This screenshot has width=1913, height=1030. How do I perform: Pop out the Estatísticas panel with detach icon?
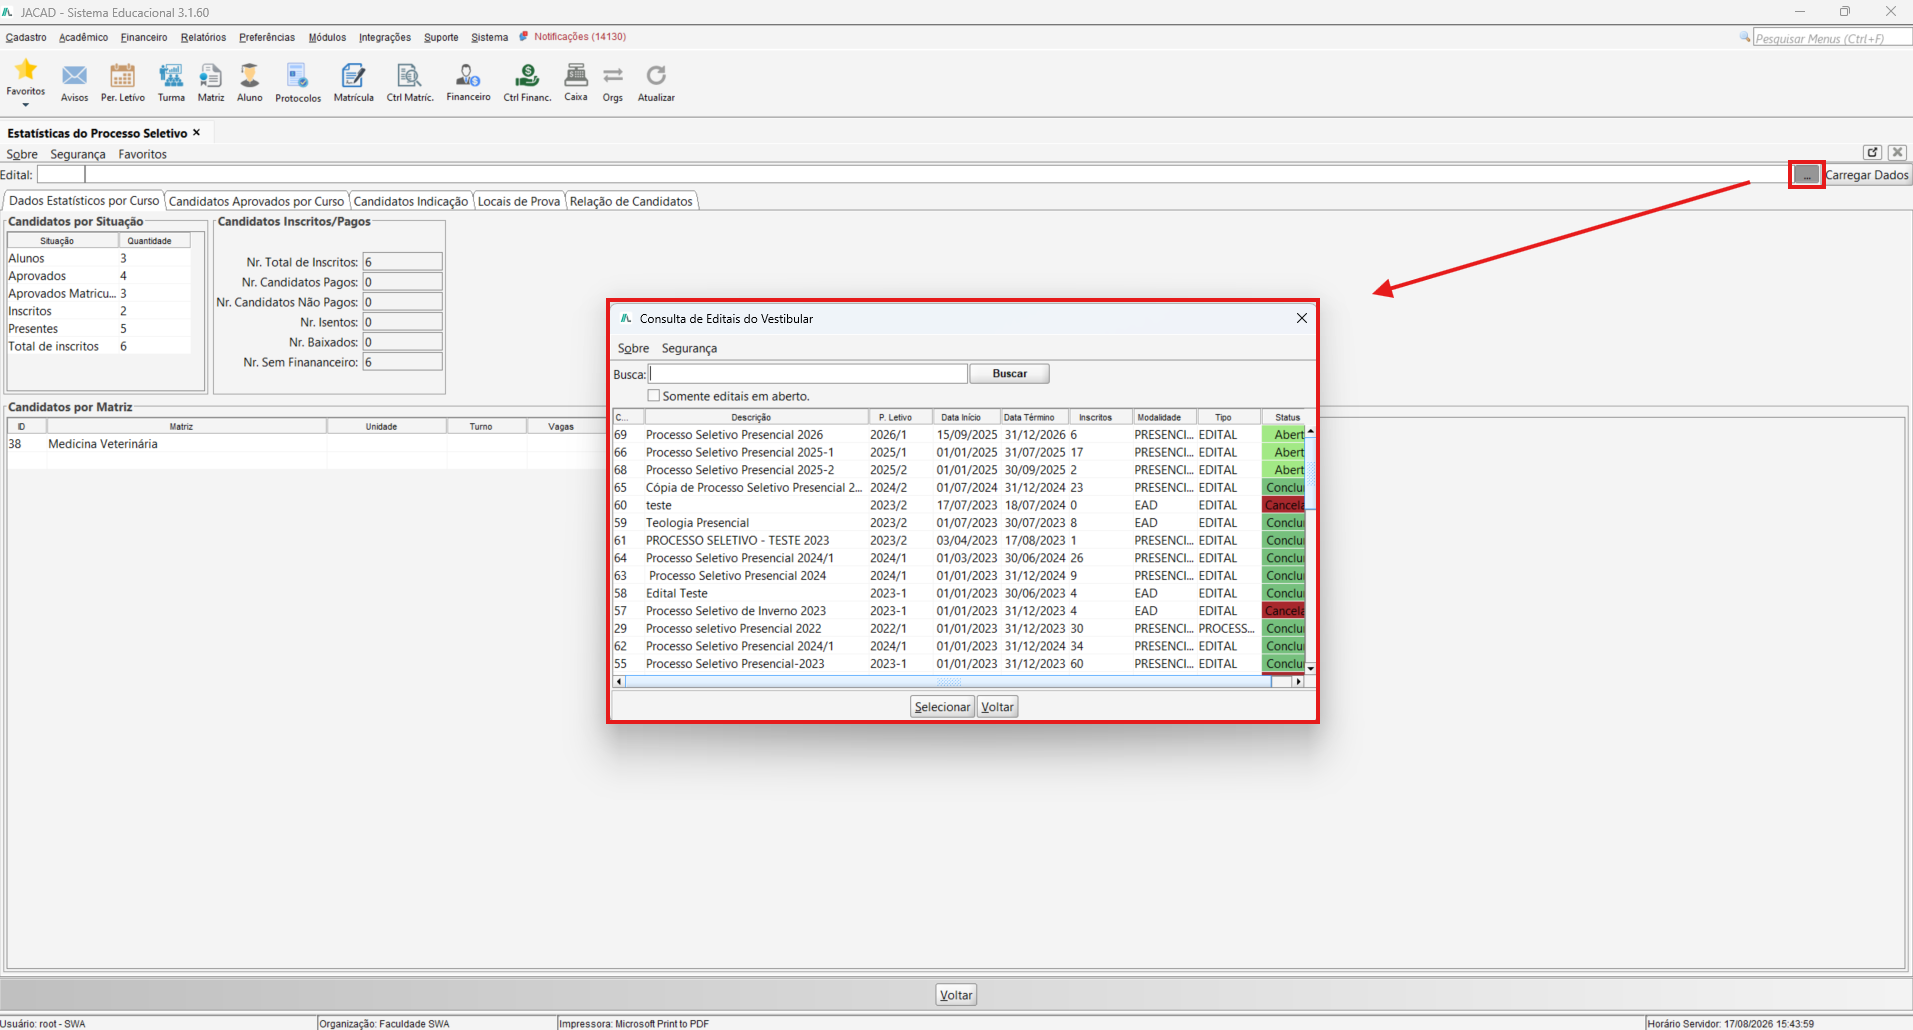1873,152
